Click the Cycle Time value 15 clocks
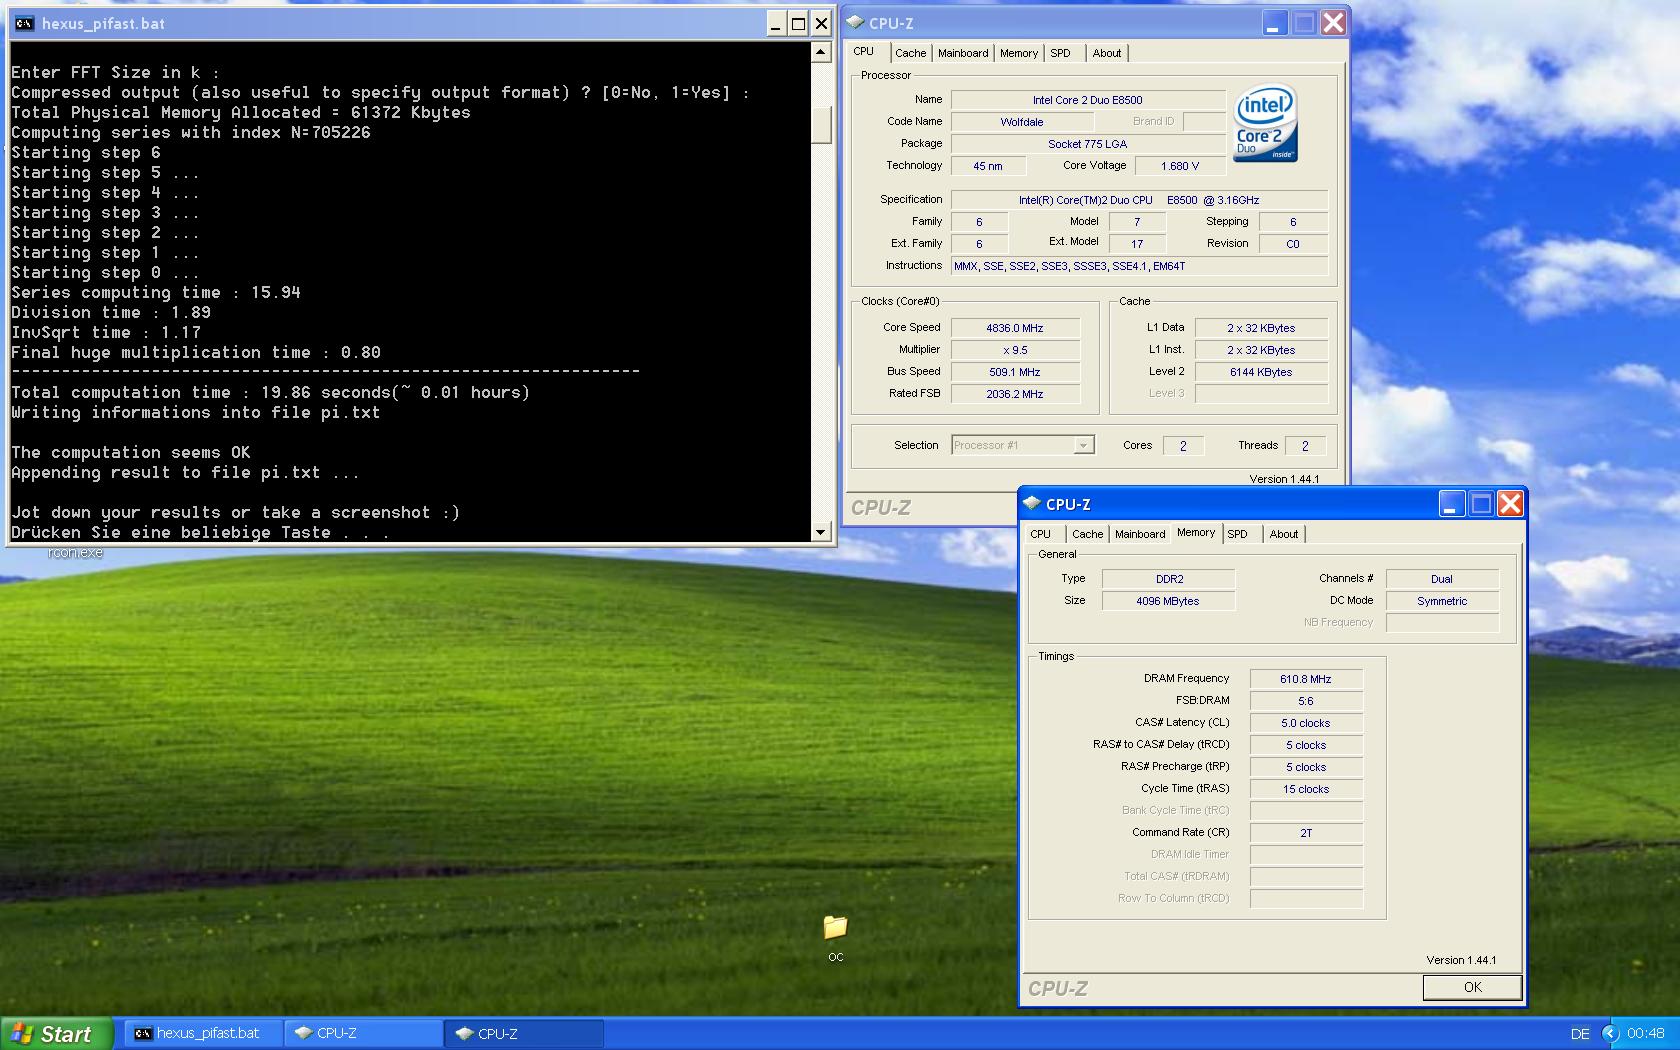Screen dimensions: 1680x1050 tap(1306, 789)
